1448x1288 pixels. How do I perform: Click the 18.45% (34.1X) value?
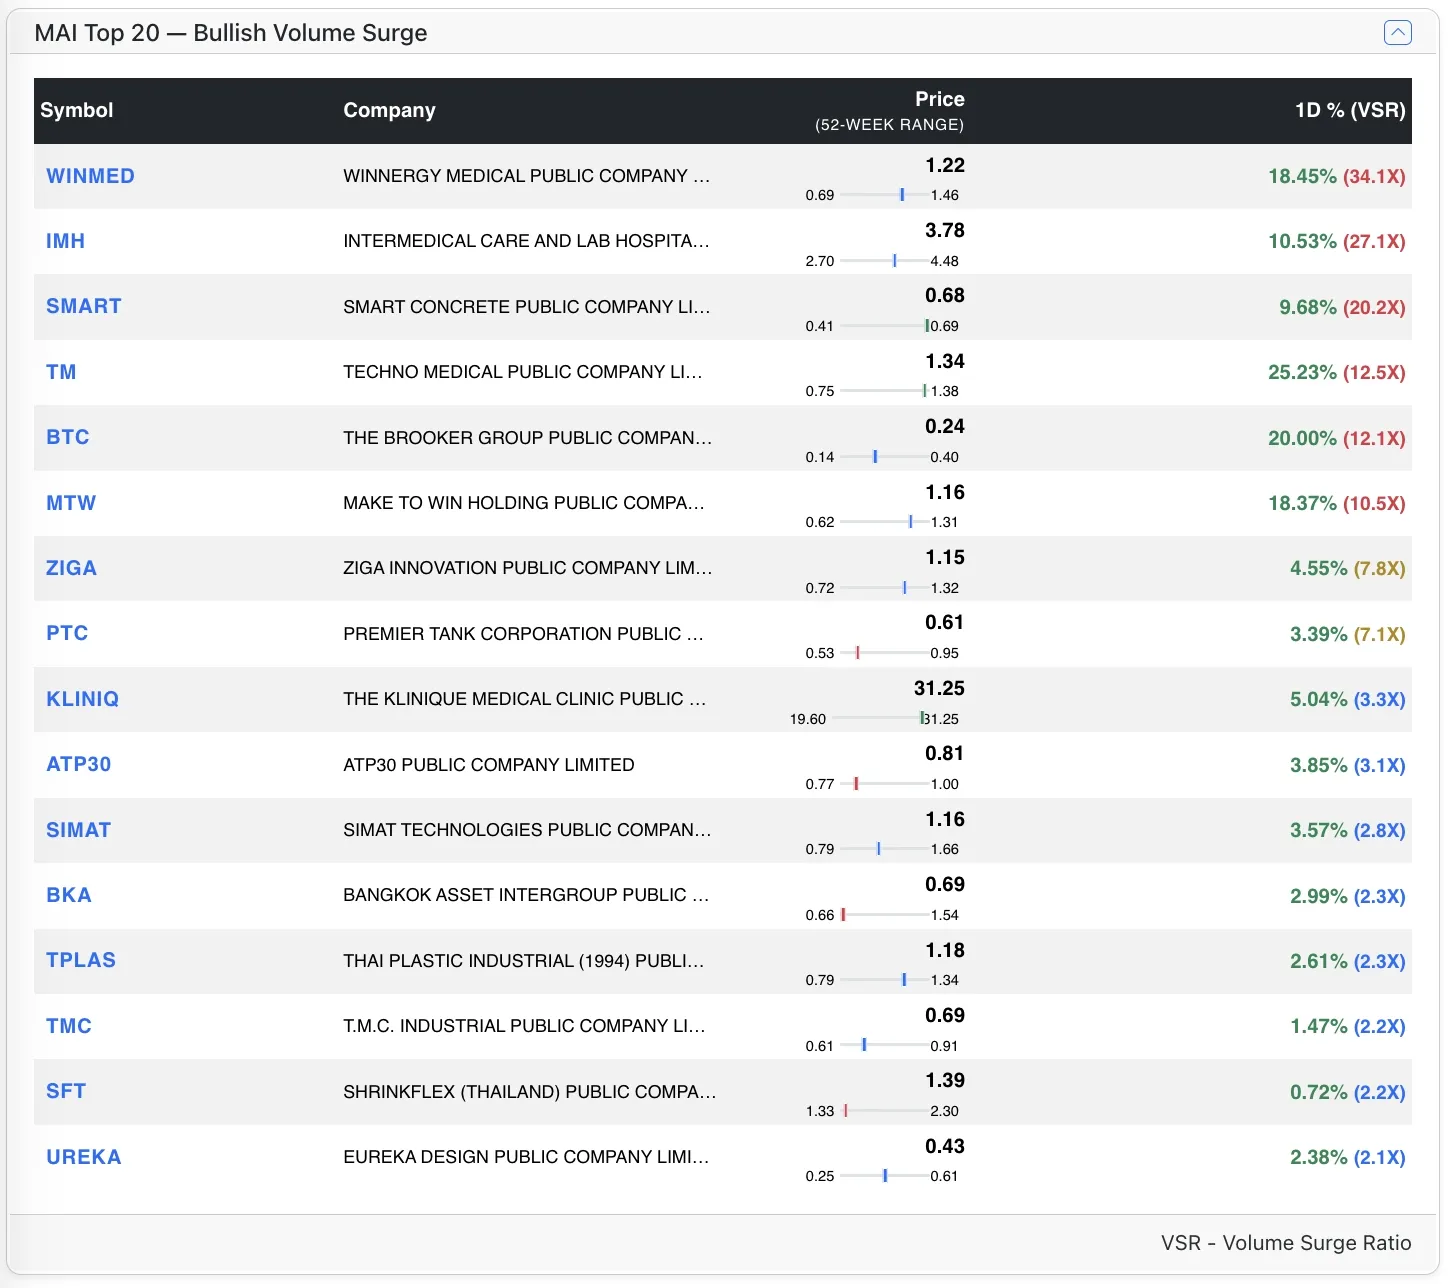point(1337,177)
